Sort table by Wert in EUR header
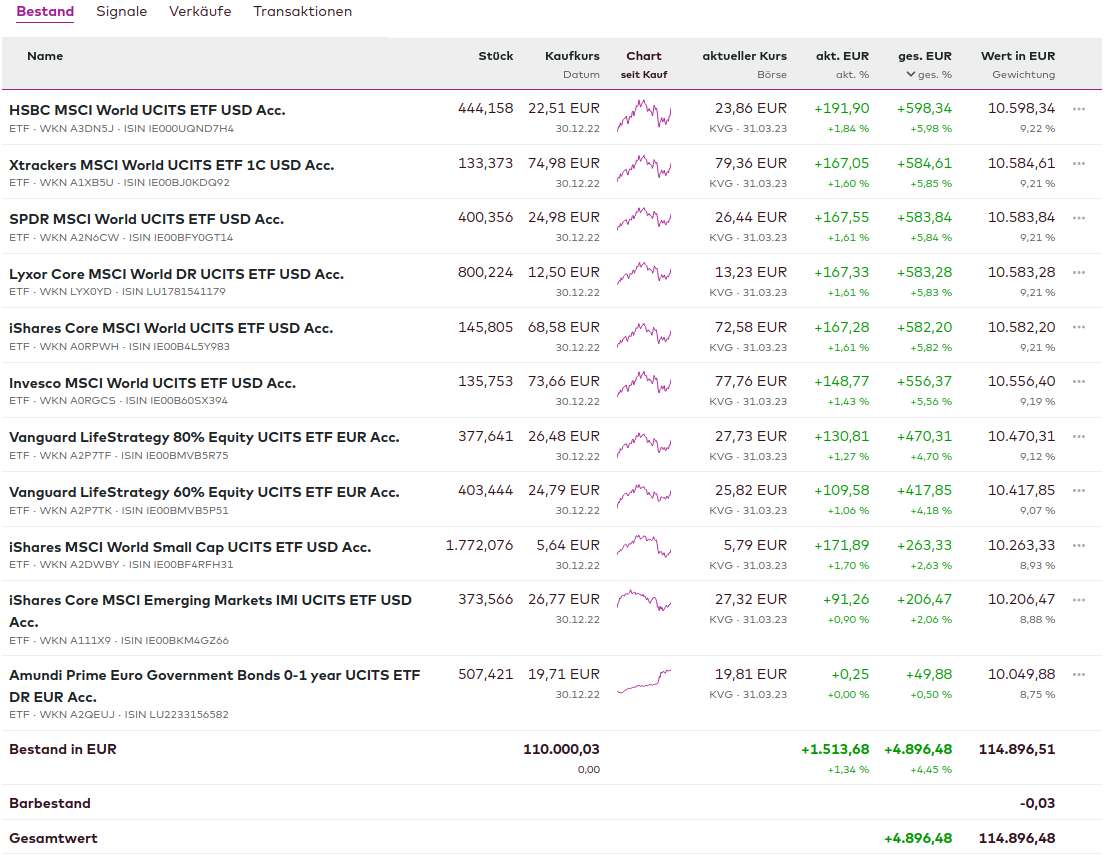The image size is (1109, 865). click(x=1017, y=56)
